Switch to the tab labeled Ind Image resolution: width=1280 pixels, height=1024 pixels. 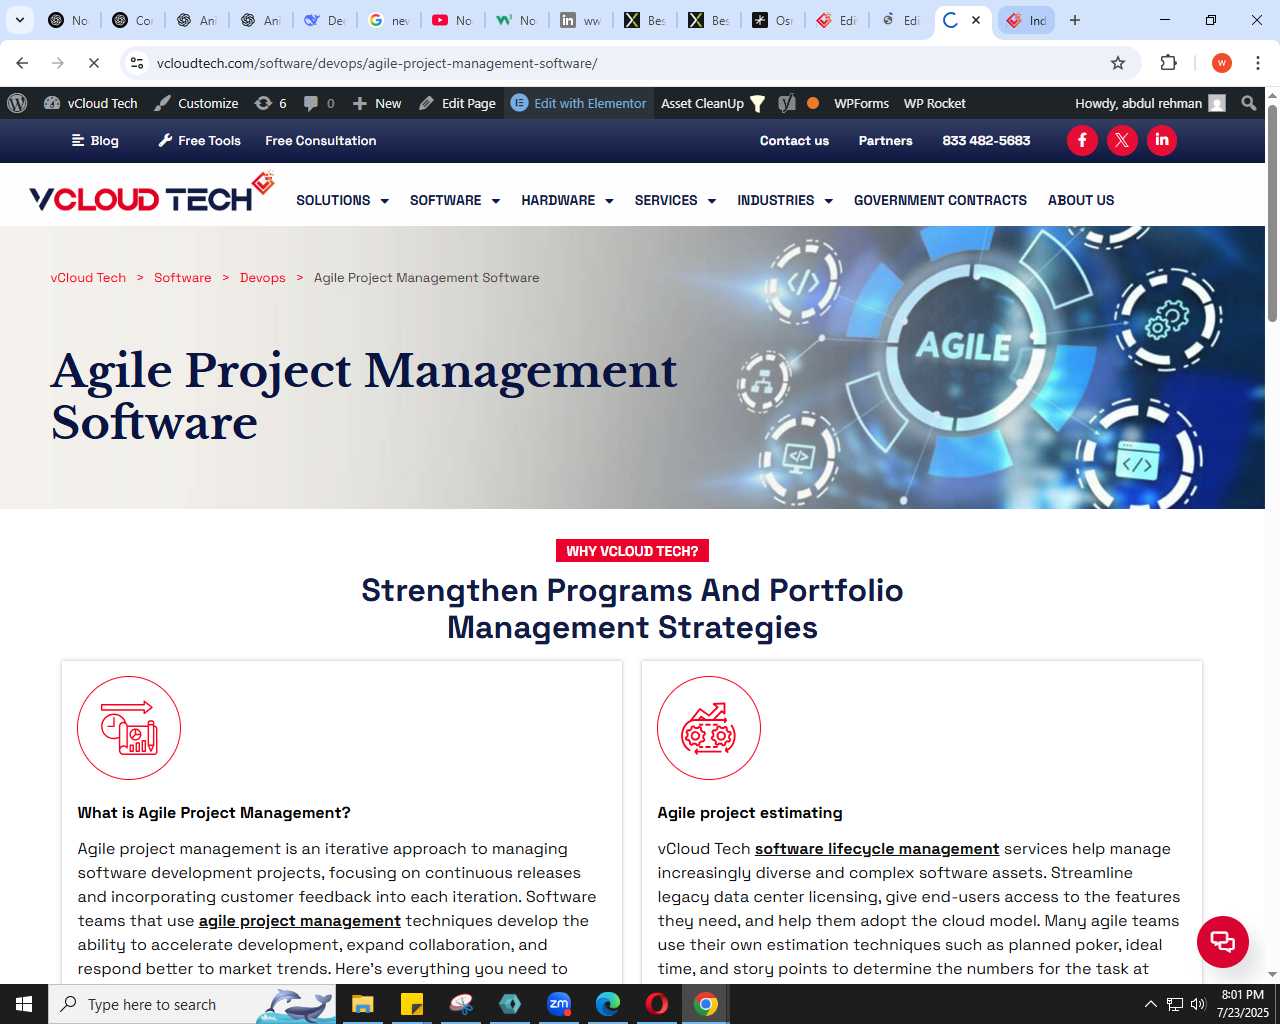click(1026, 20)
